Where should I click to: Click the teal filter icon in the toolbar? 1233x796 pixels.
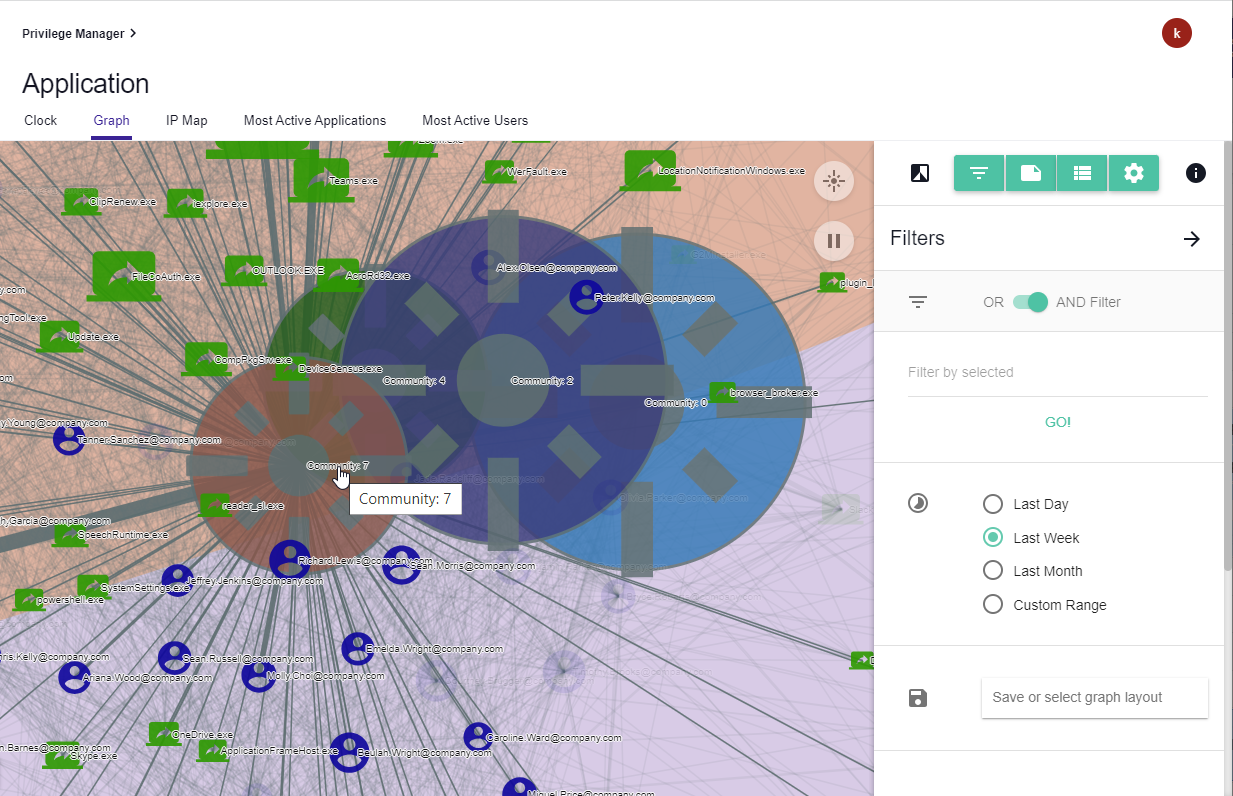(x=978, y=173)
